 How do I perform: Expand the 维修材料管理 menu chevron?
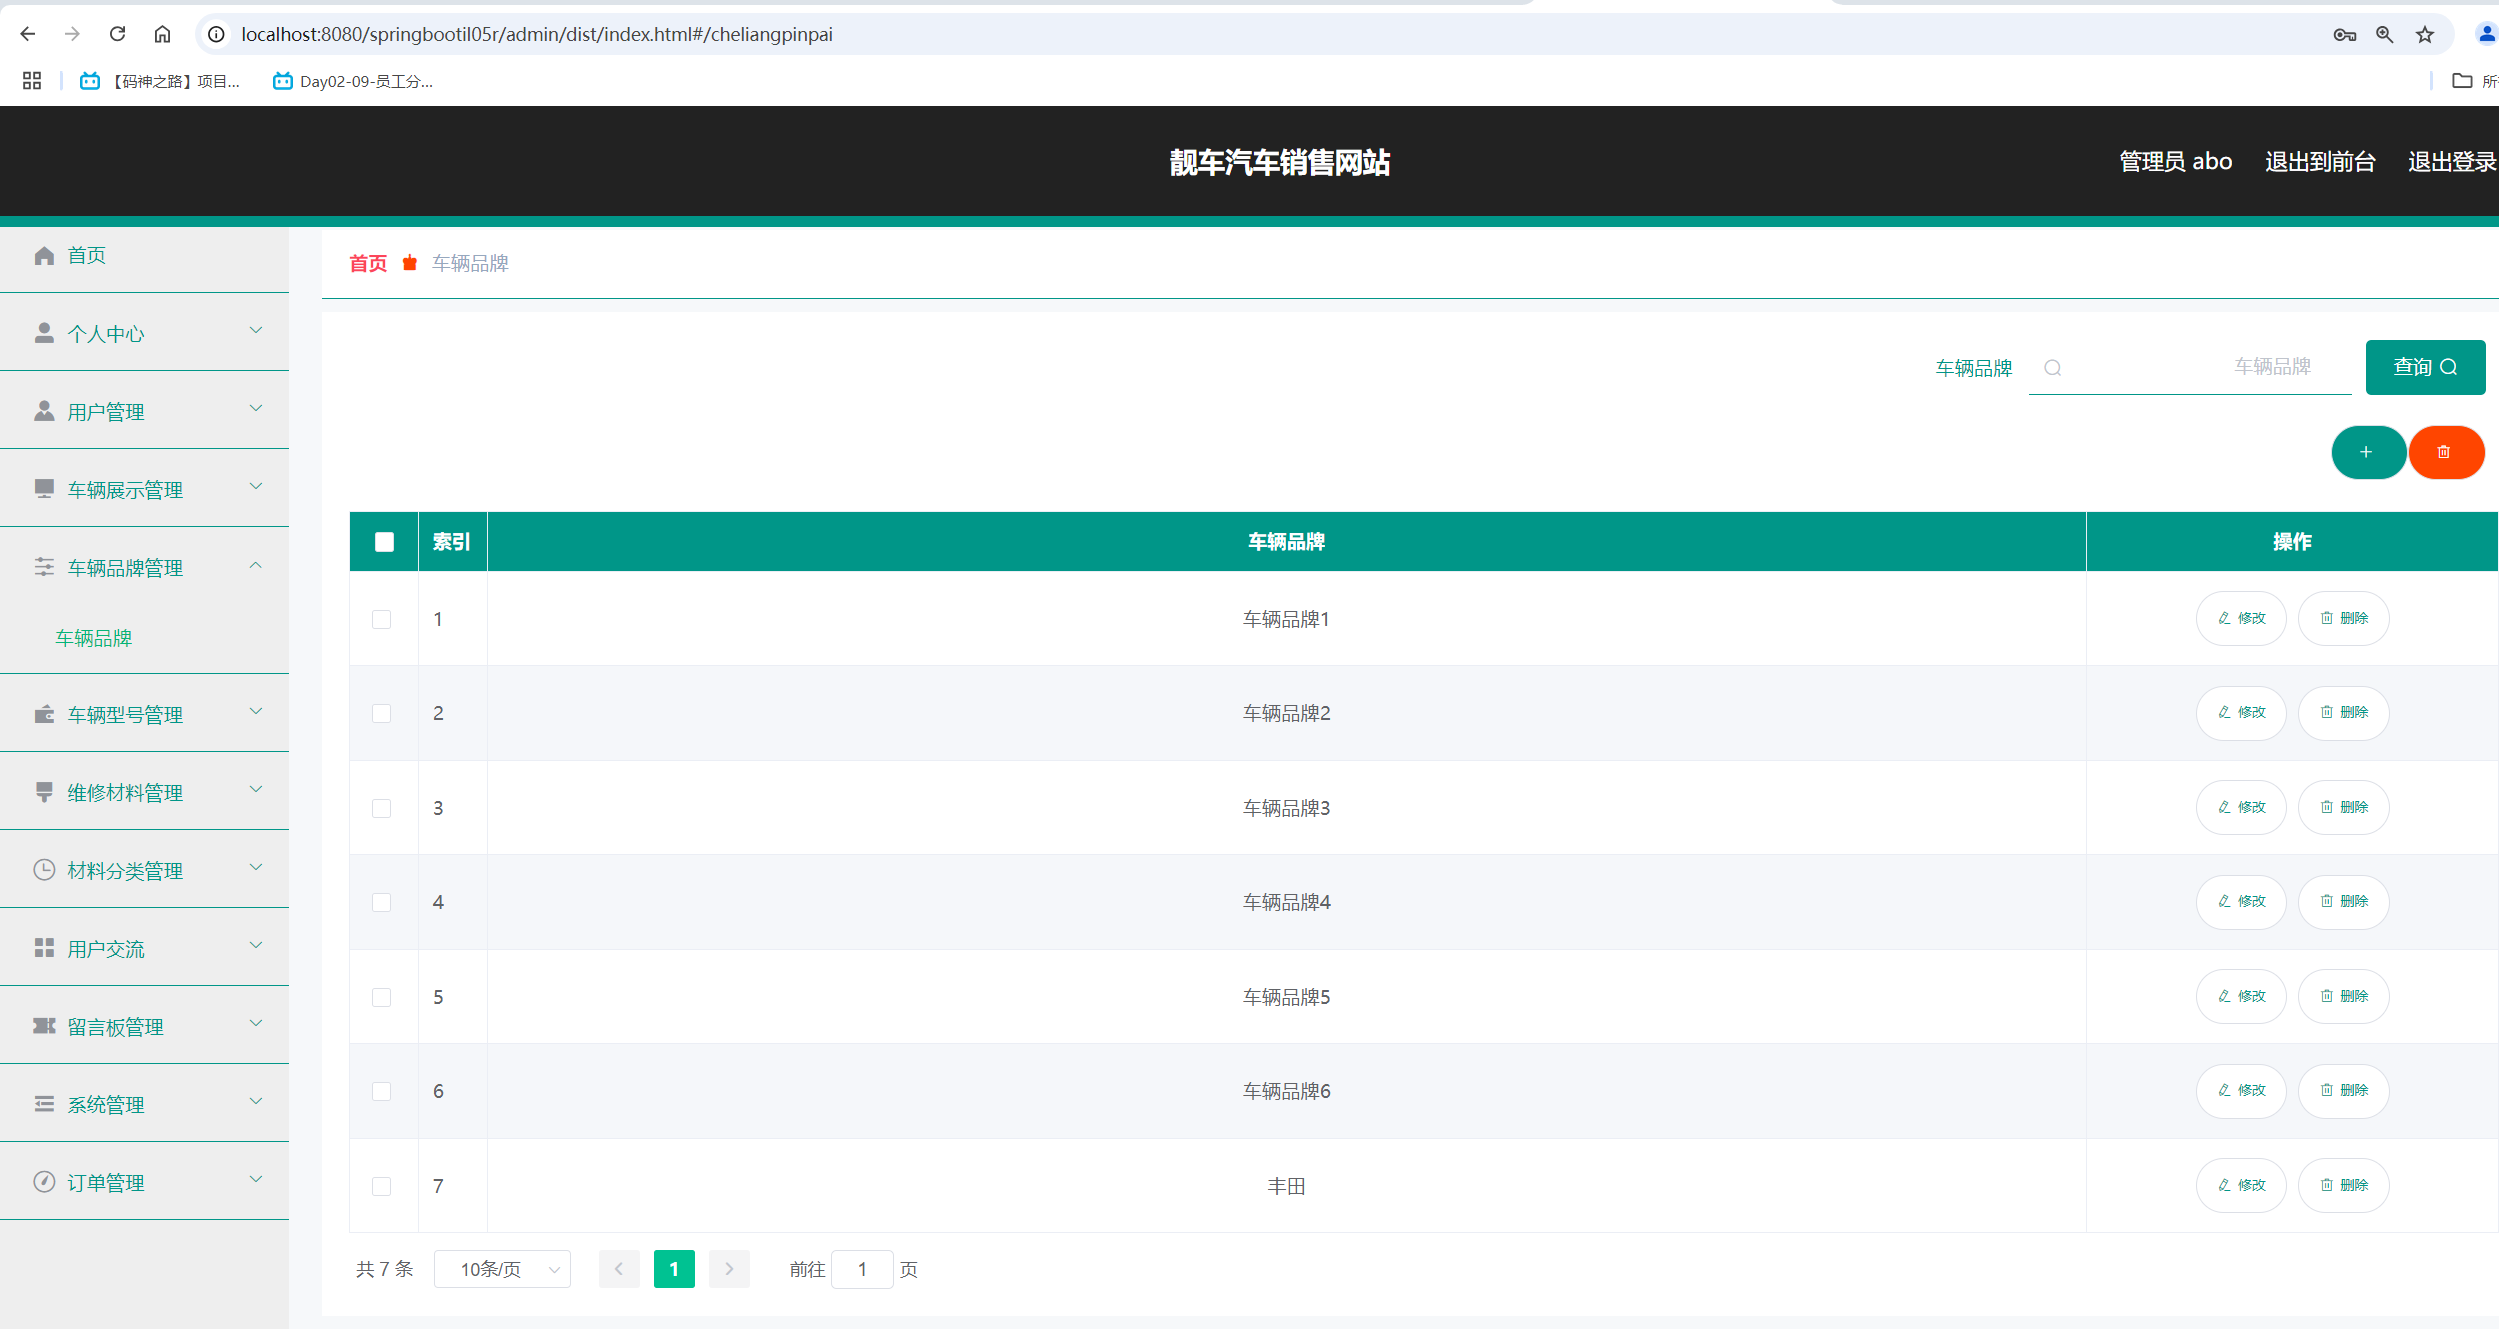tap(256, 789)
